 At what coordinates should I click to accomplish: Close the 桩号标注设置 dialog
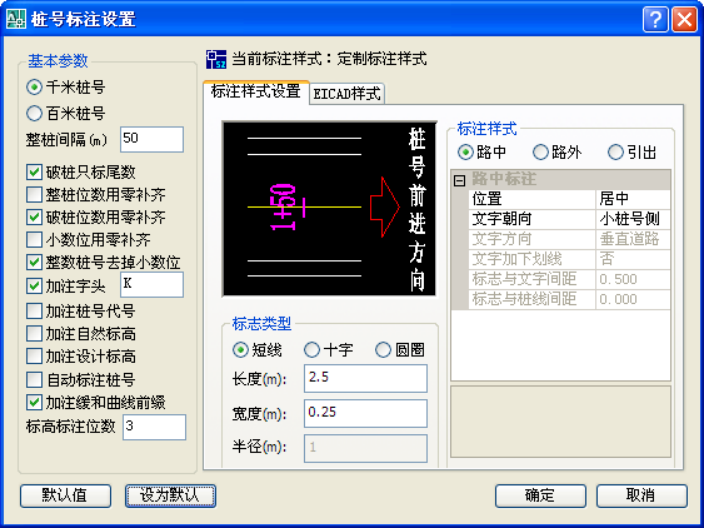(684, 19)
